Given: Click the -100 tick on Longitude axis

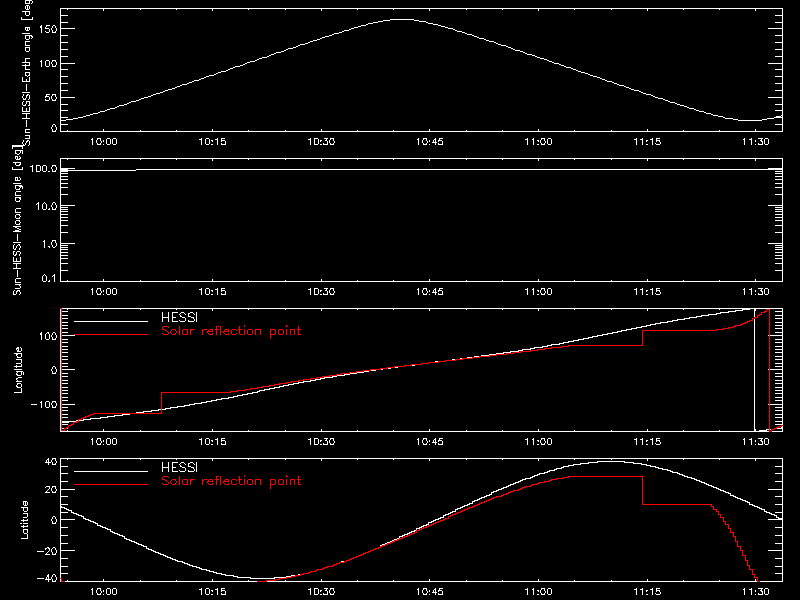Looking at the screenshot, I should tap(44, 404).
